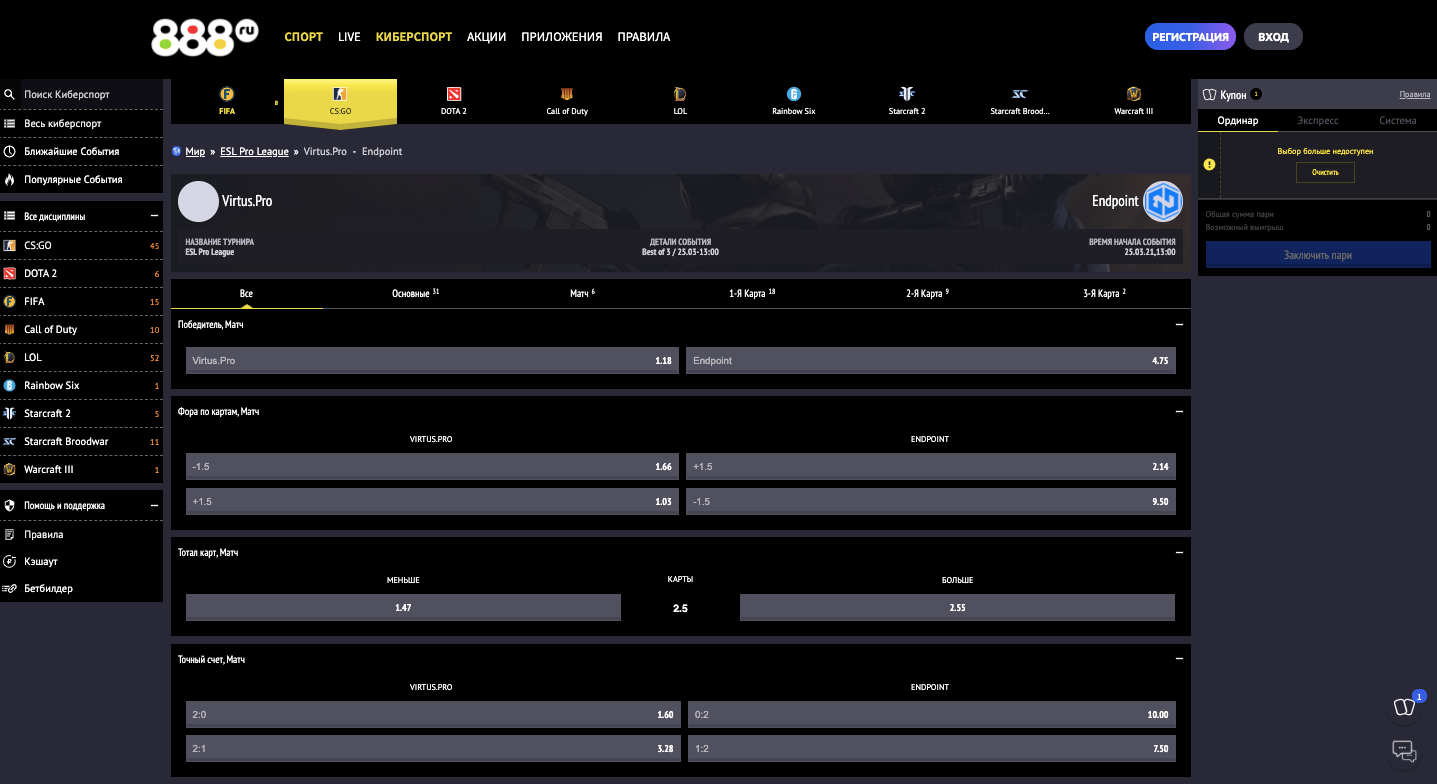Click the Warcraft III icon in sidebar
Screen dimensions: 1437x784
10,469
